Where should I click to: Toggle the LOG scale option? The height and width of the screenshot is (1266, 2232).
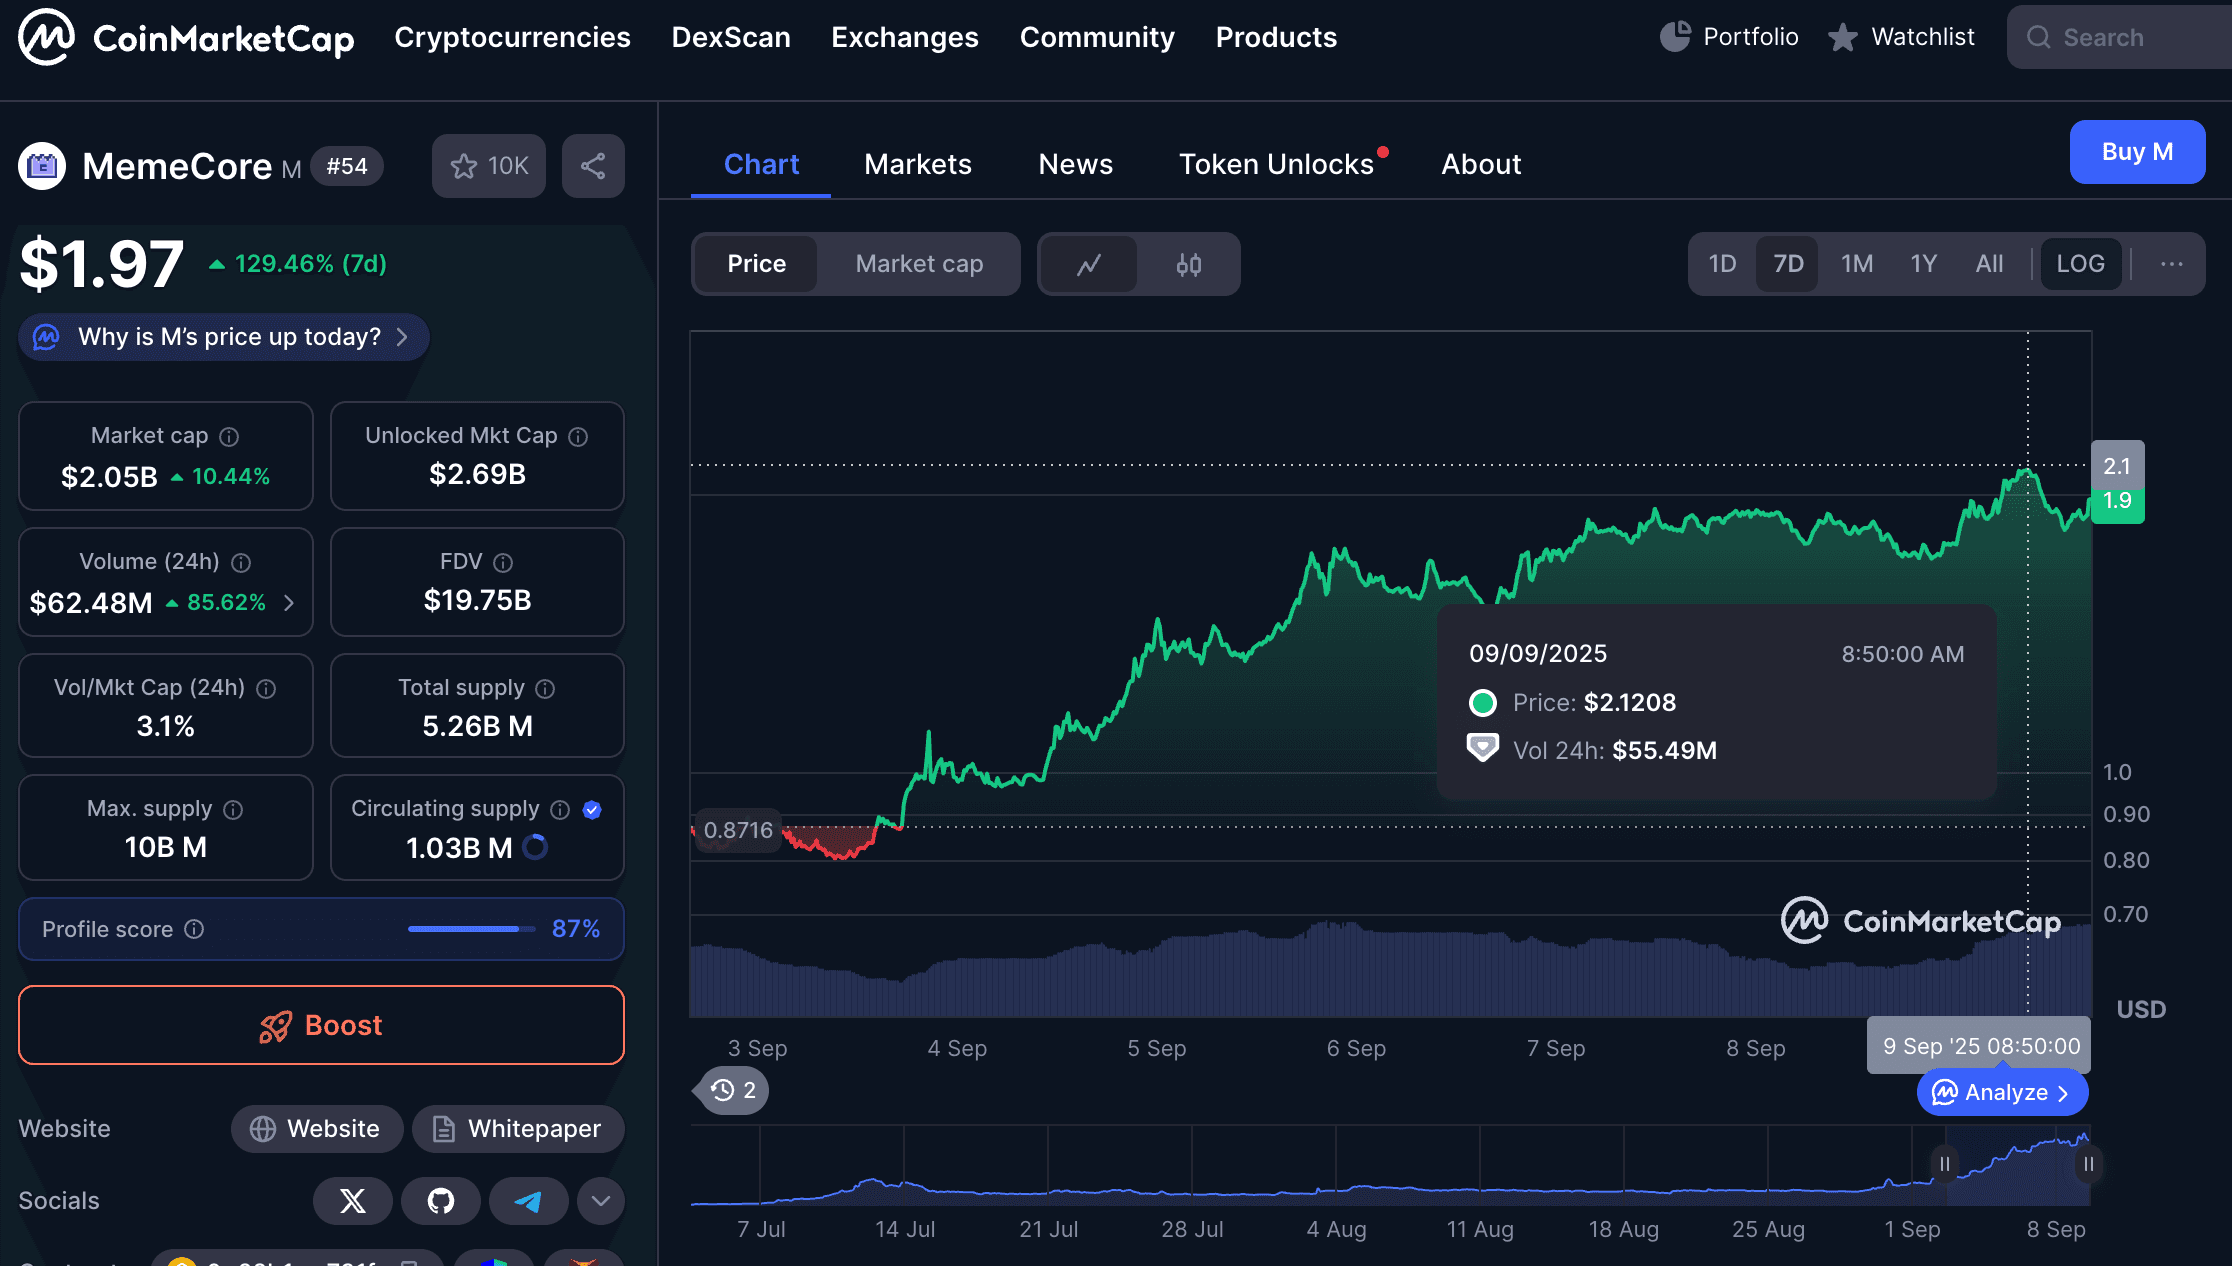point(2080,264)
